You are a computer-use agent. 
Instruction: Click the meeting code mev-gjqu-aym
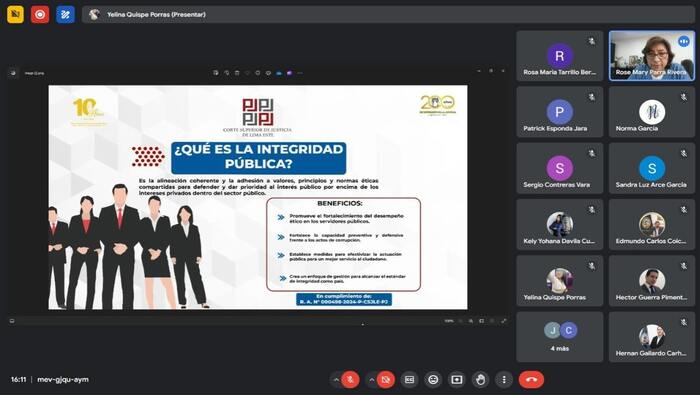pyautogui.click(x=63, y=379)
